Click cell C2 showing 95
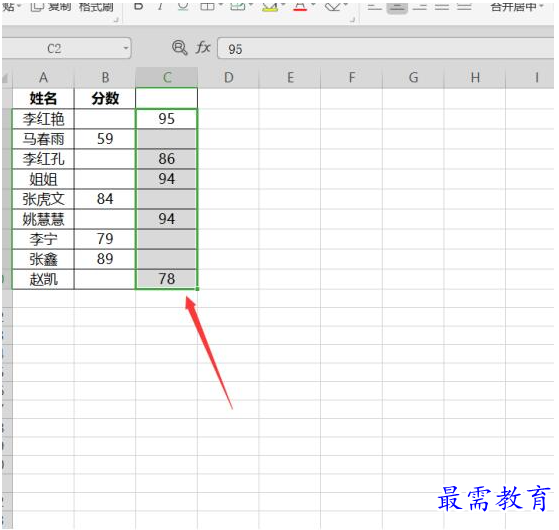Image resolution: width=559 pixels, height=530 pixels. coord(166,119)
